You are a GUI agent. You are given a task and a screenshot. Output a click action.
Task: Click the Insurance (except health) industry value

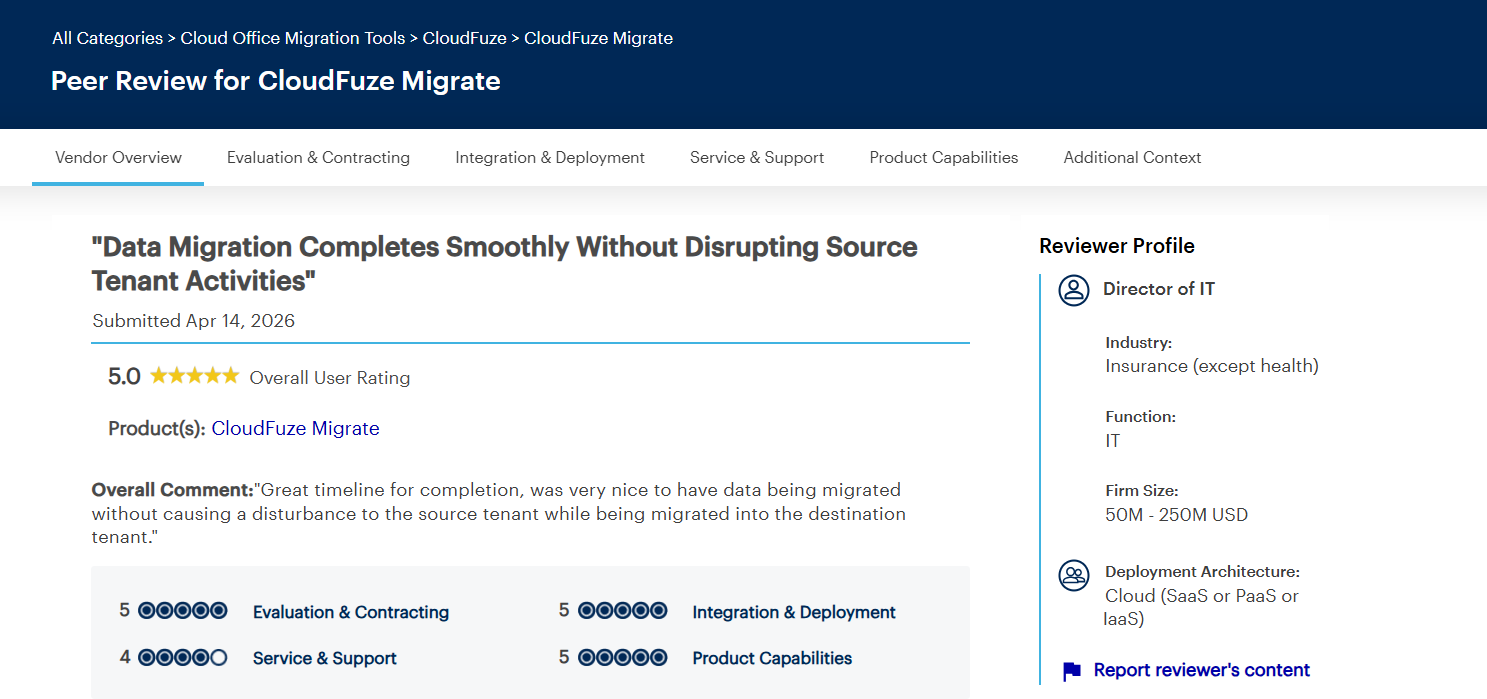coord(1212,366)
